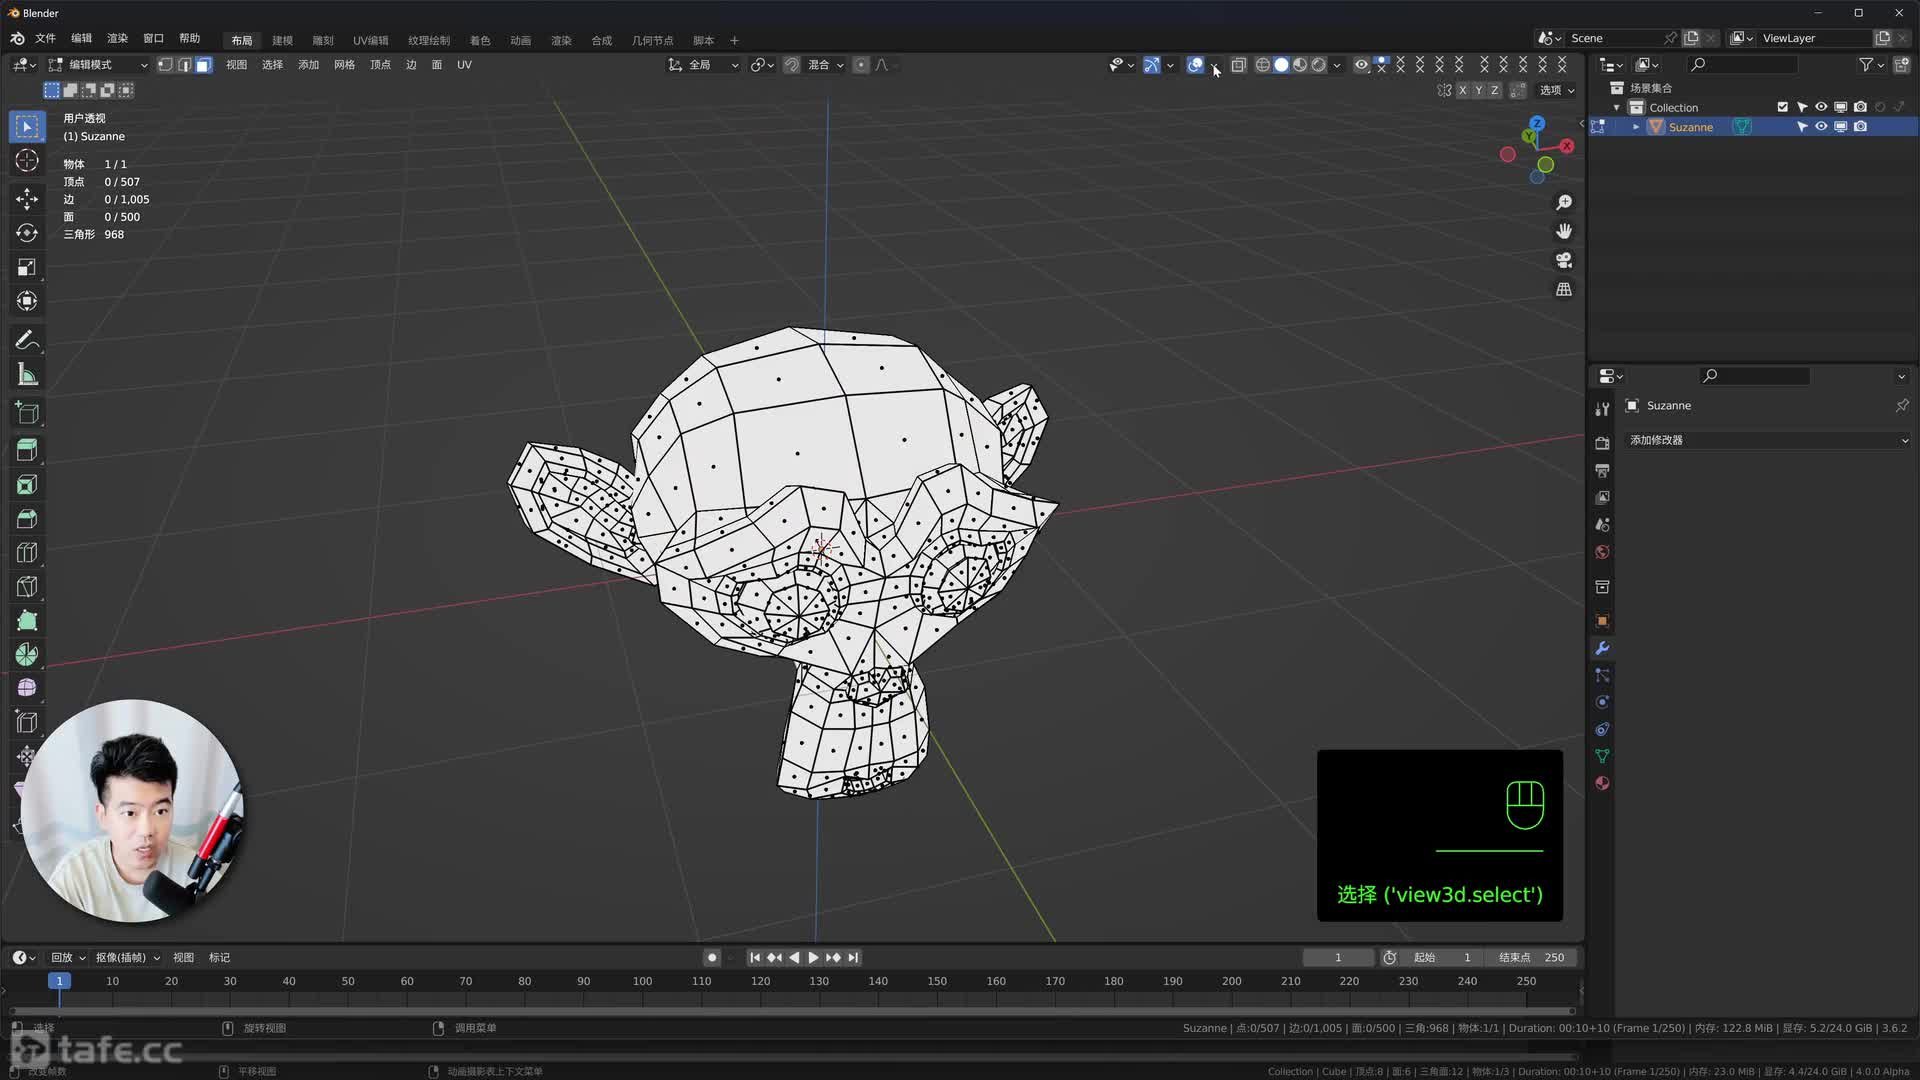Expand Suzanne tree item in outliner
This screenshot has width=1920, height=1080.
[x=1636, y=127]
